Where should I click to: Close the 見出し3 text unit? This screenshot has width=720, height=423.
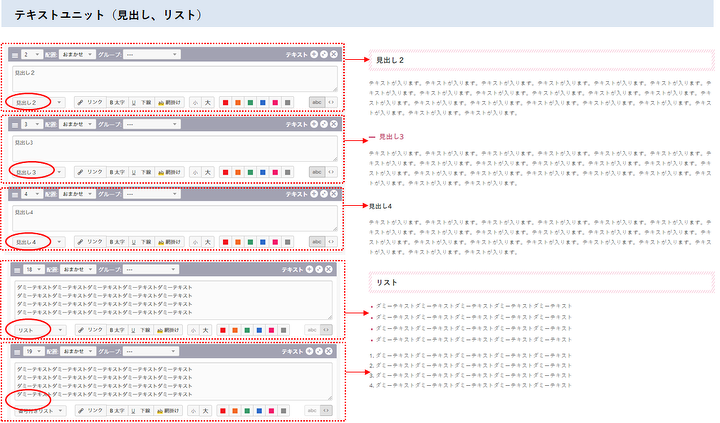334,124
